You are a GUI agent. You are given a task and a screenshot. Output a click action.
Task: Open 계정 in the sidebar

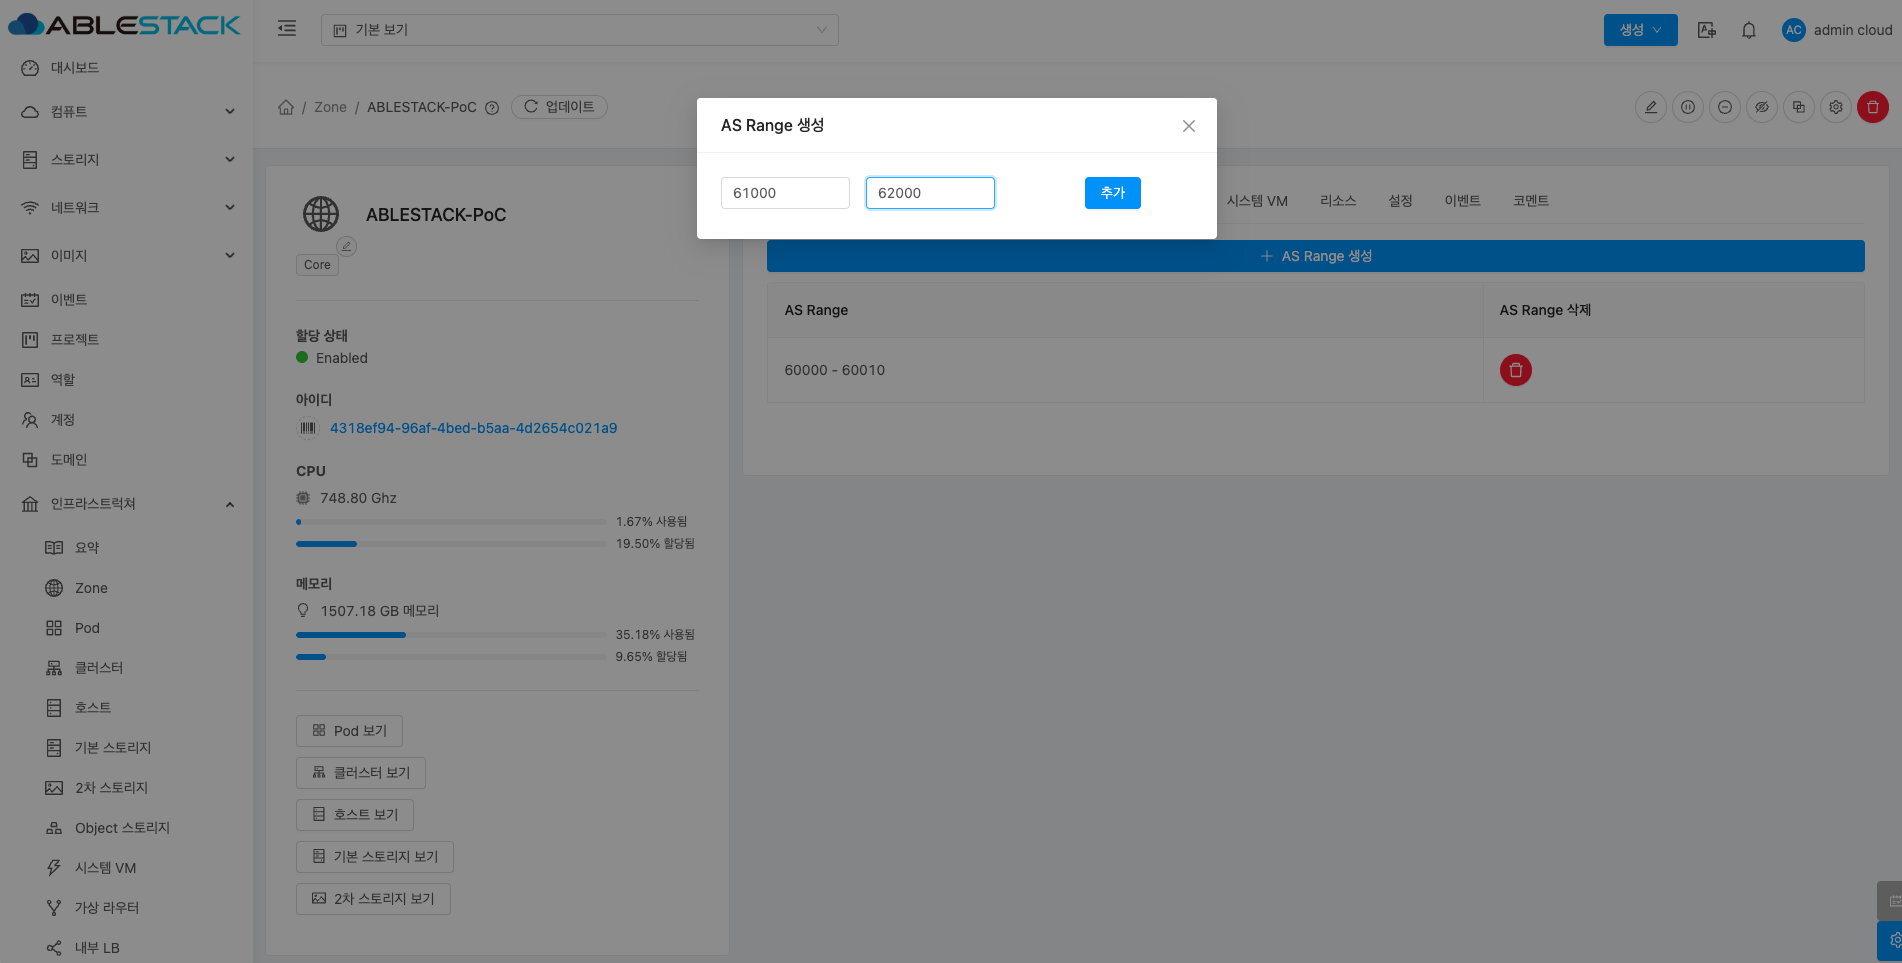126,420
